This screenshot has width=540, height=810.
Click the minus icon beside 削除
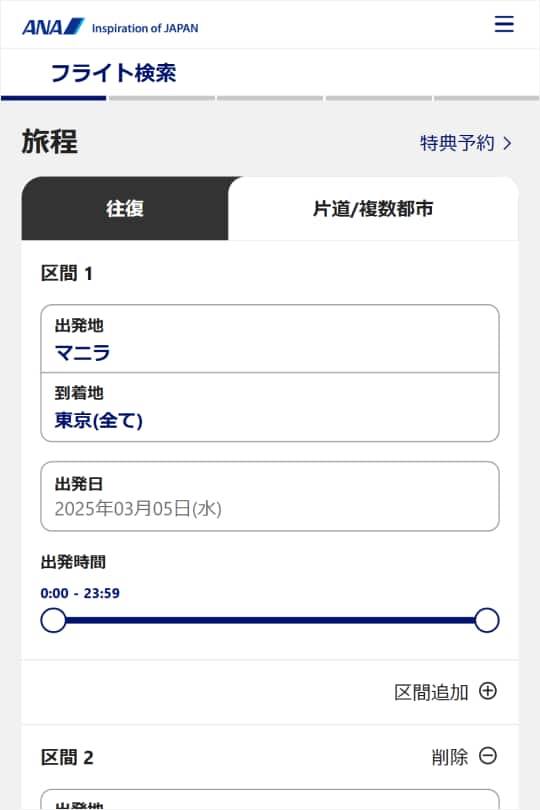(x=488, y=756)
